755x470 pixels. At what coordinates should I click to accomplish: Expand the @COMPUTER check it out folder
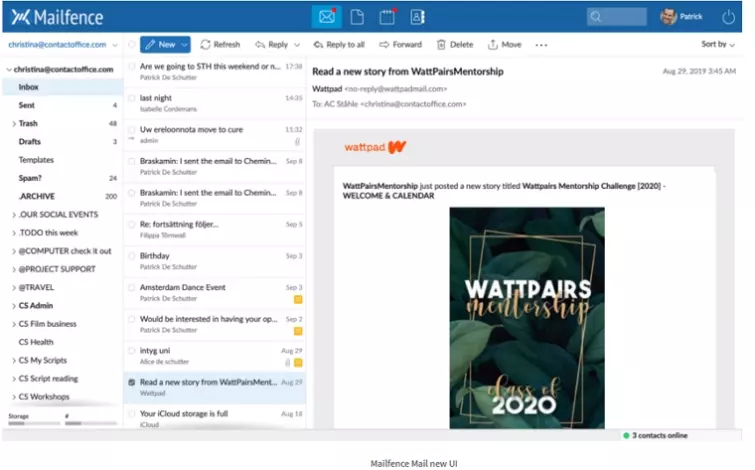tap(14, 251)
